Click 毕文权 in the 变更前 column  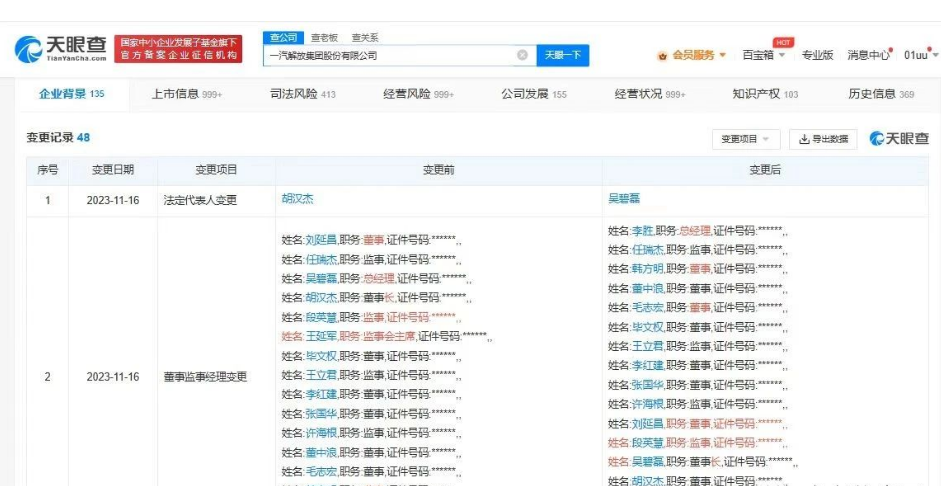pyautogui.click(x=320, y=356)
